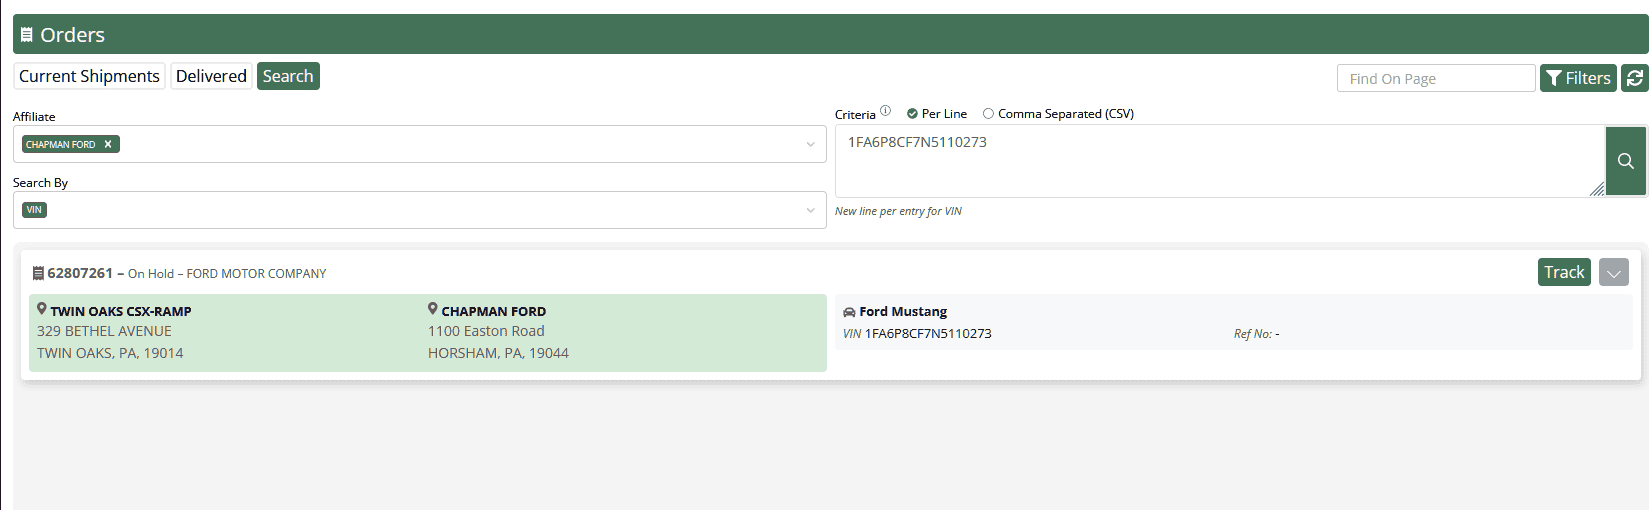Switch to the Delivered tab
The width and height of the screenshot is (1650, 510).
(211, 76)
